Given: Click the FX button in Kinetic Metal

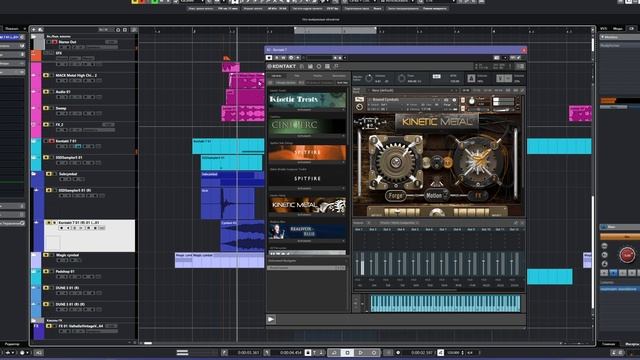Looking at the screenshot, I should coord(478,196).
